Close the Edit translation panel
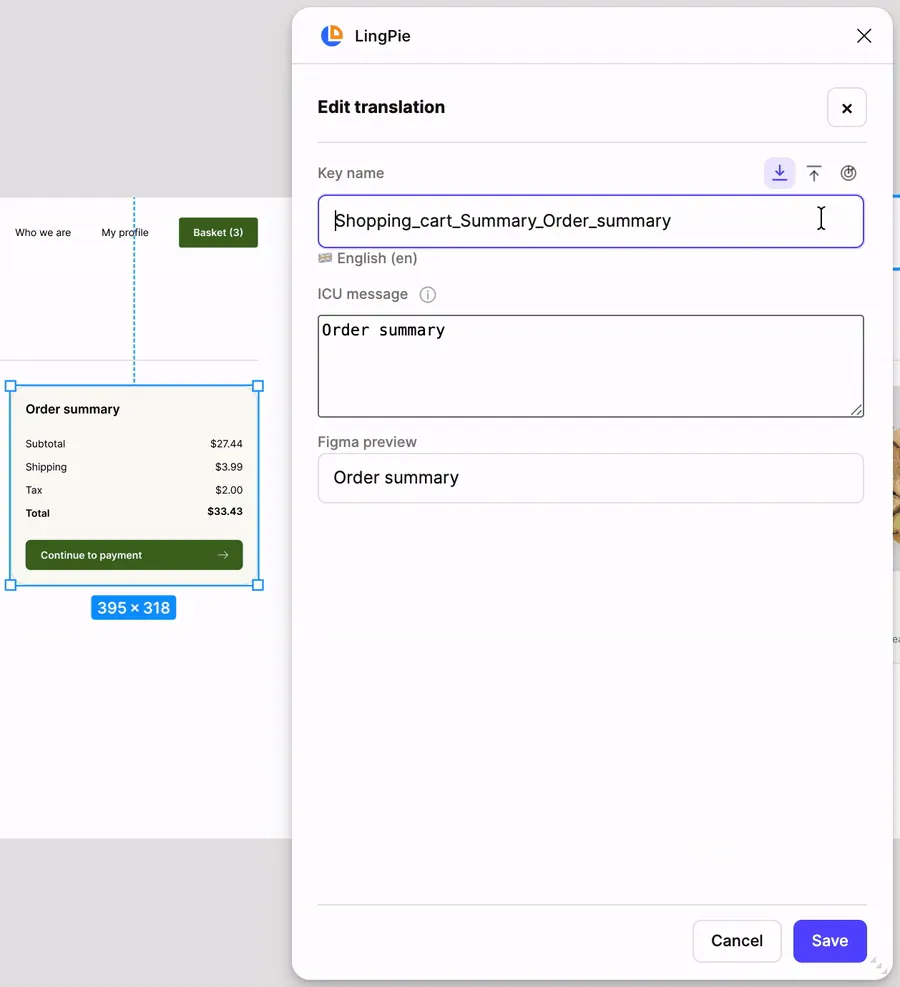Screen dimensions: 900x987 point(847,108)
